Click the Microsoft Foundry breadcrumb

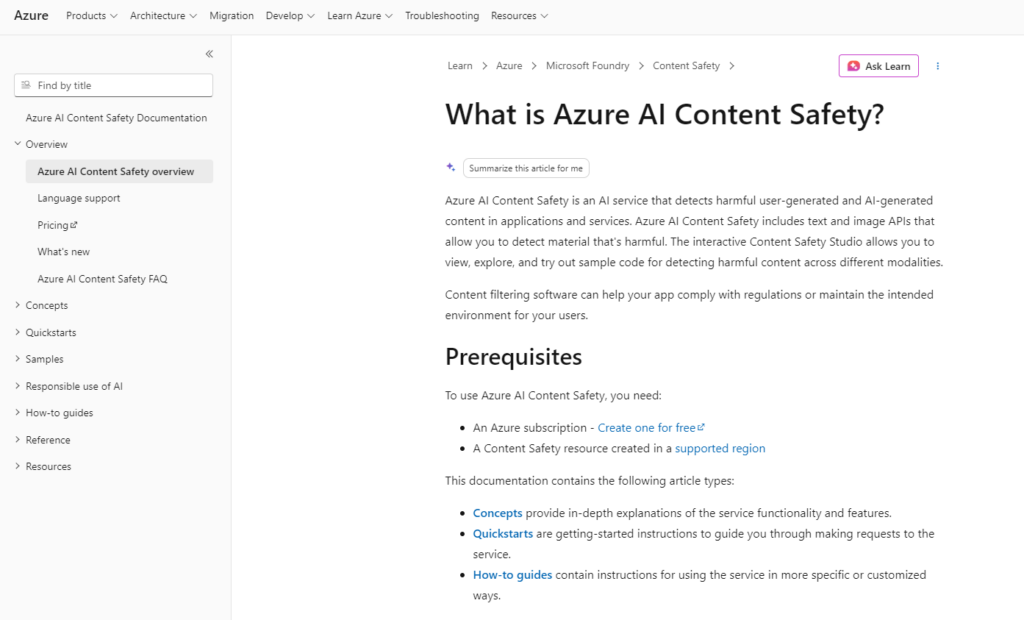[x=588, y=66]
